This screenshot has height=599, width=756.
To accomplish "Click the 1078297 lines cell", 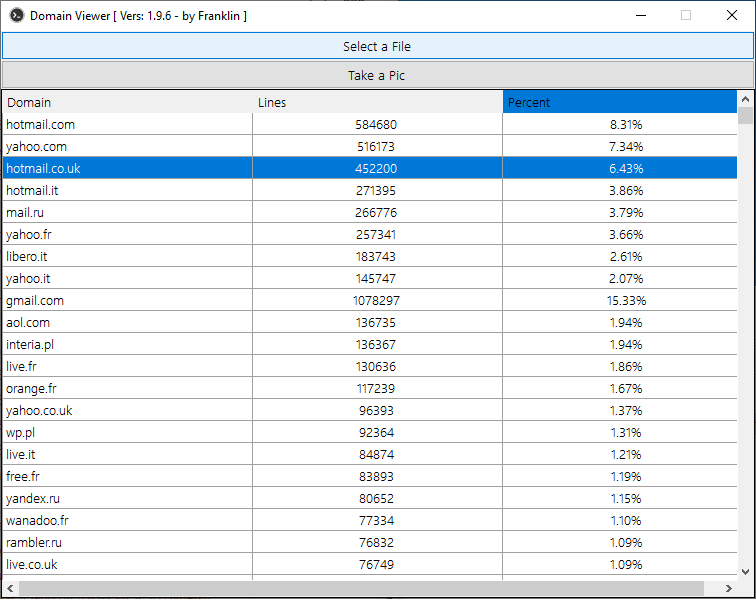I will click(x=376, y=301).
